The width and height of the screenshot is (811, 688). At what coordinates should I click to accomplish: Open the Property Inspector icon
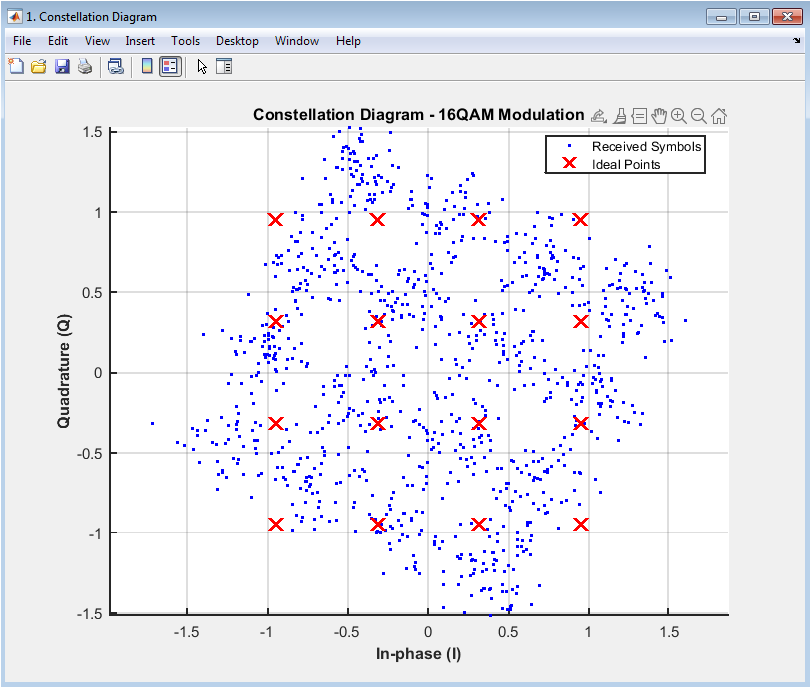(x=224, y=66)
